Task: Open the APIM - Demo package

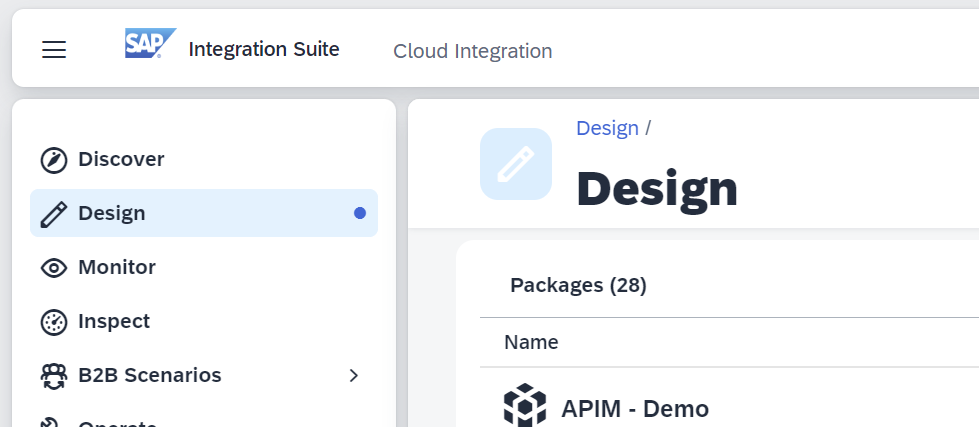Action: pyautogui.click(x=635, y=409)
